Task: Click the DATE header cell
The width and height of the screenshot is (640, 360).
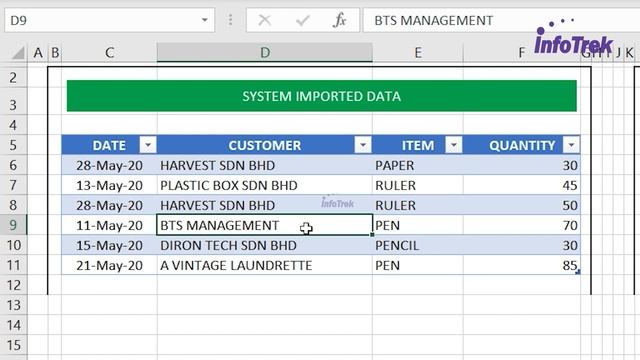Action: pyautogui.click(x=109, y=145)
